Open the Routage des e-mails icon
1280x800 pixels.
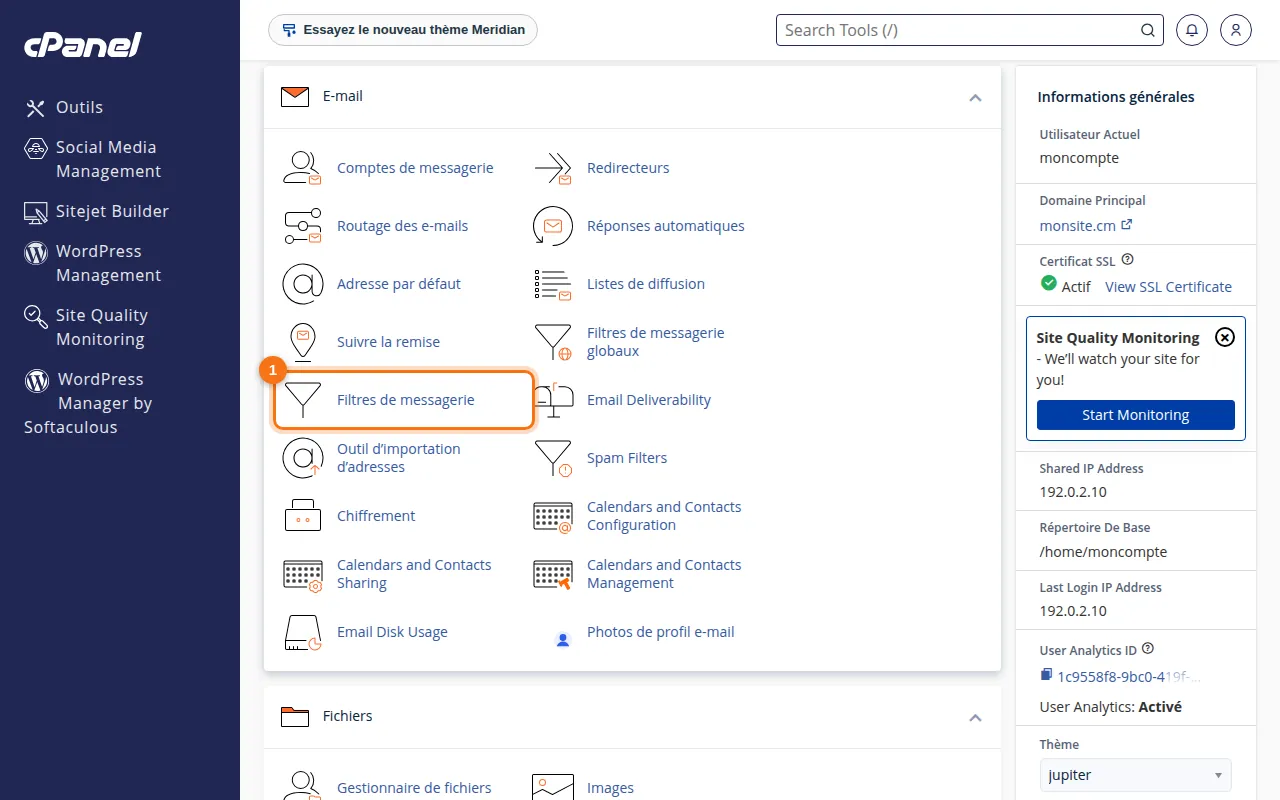click(x=302, y=226)
